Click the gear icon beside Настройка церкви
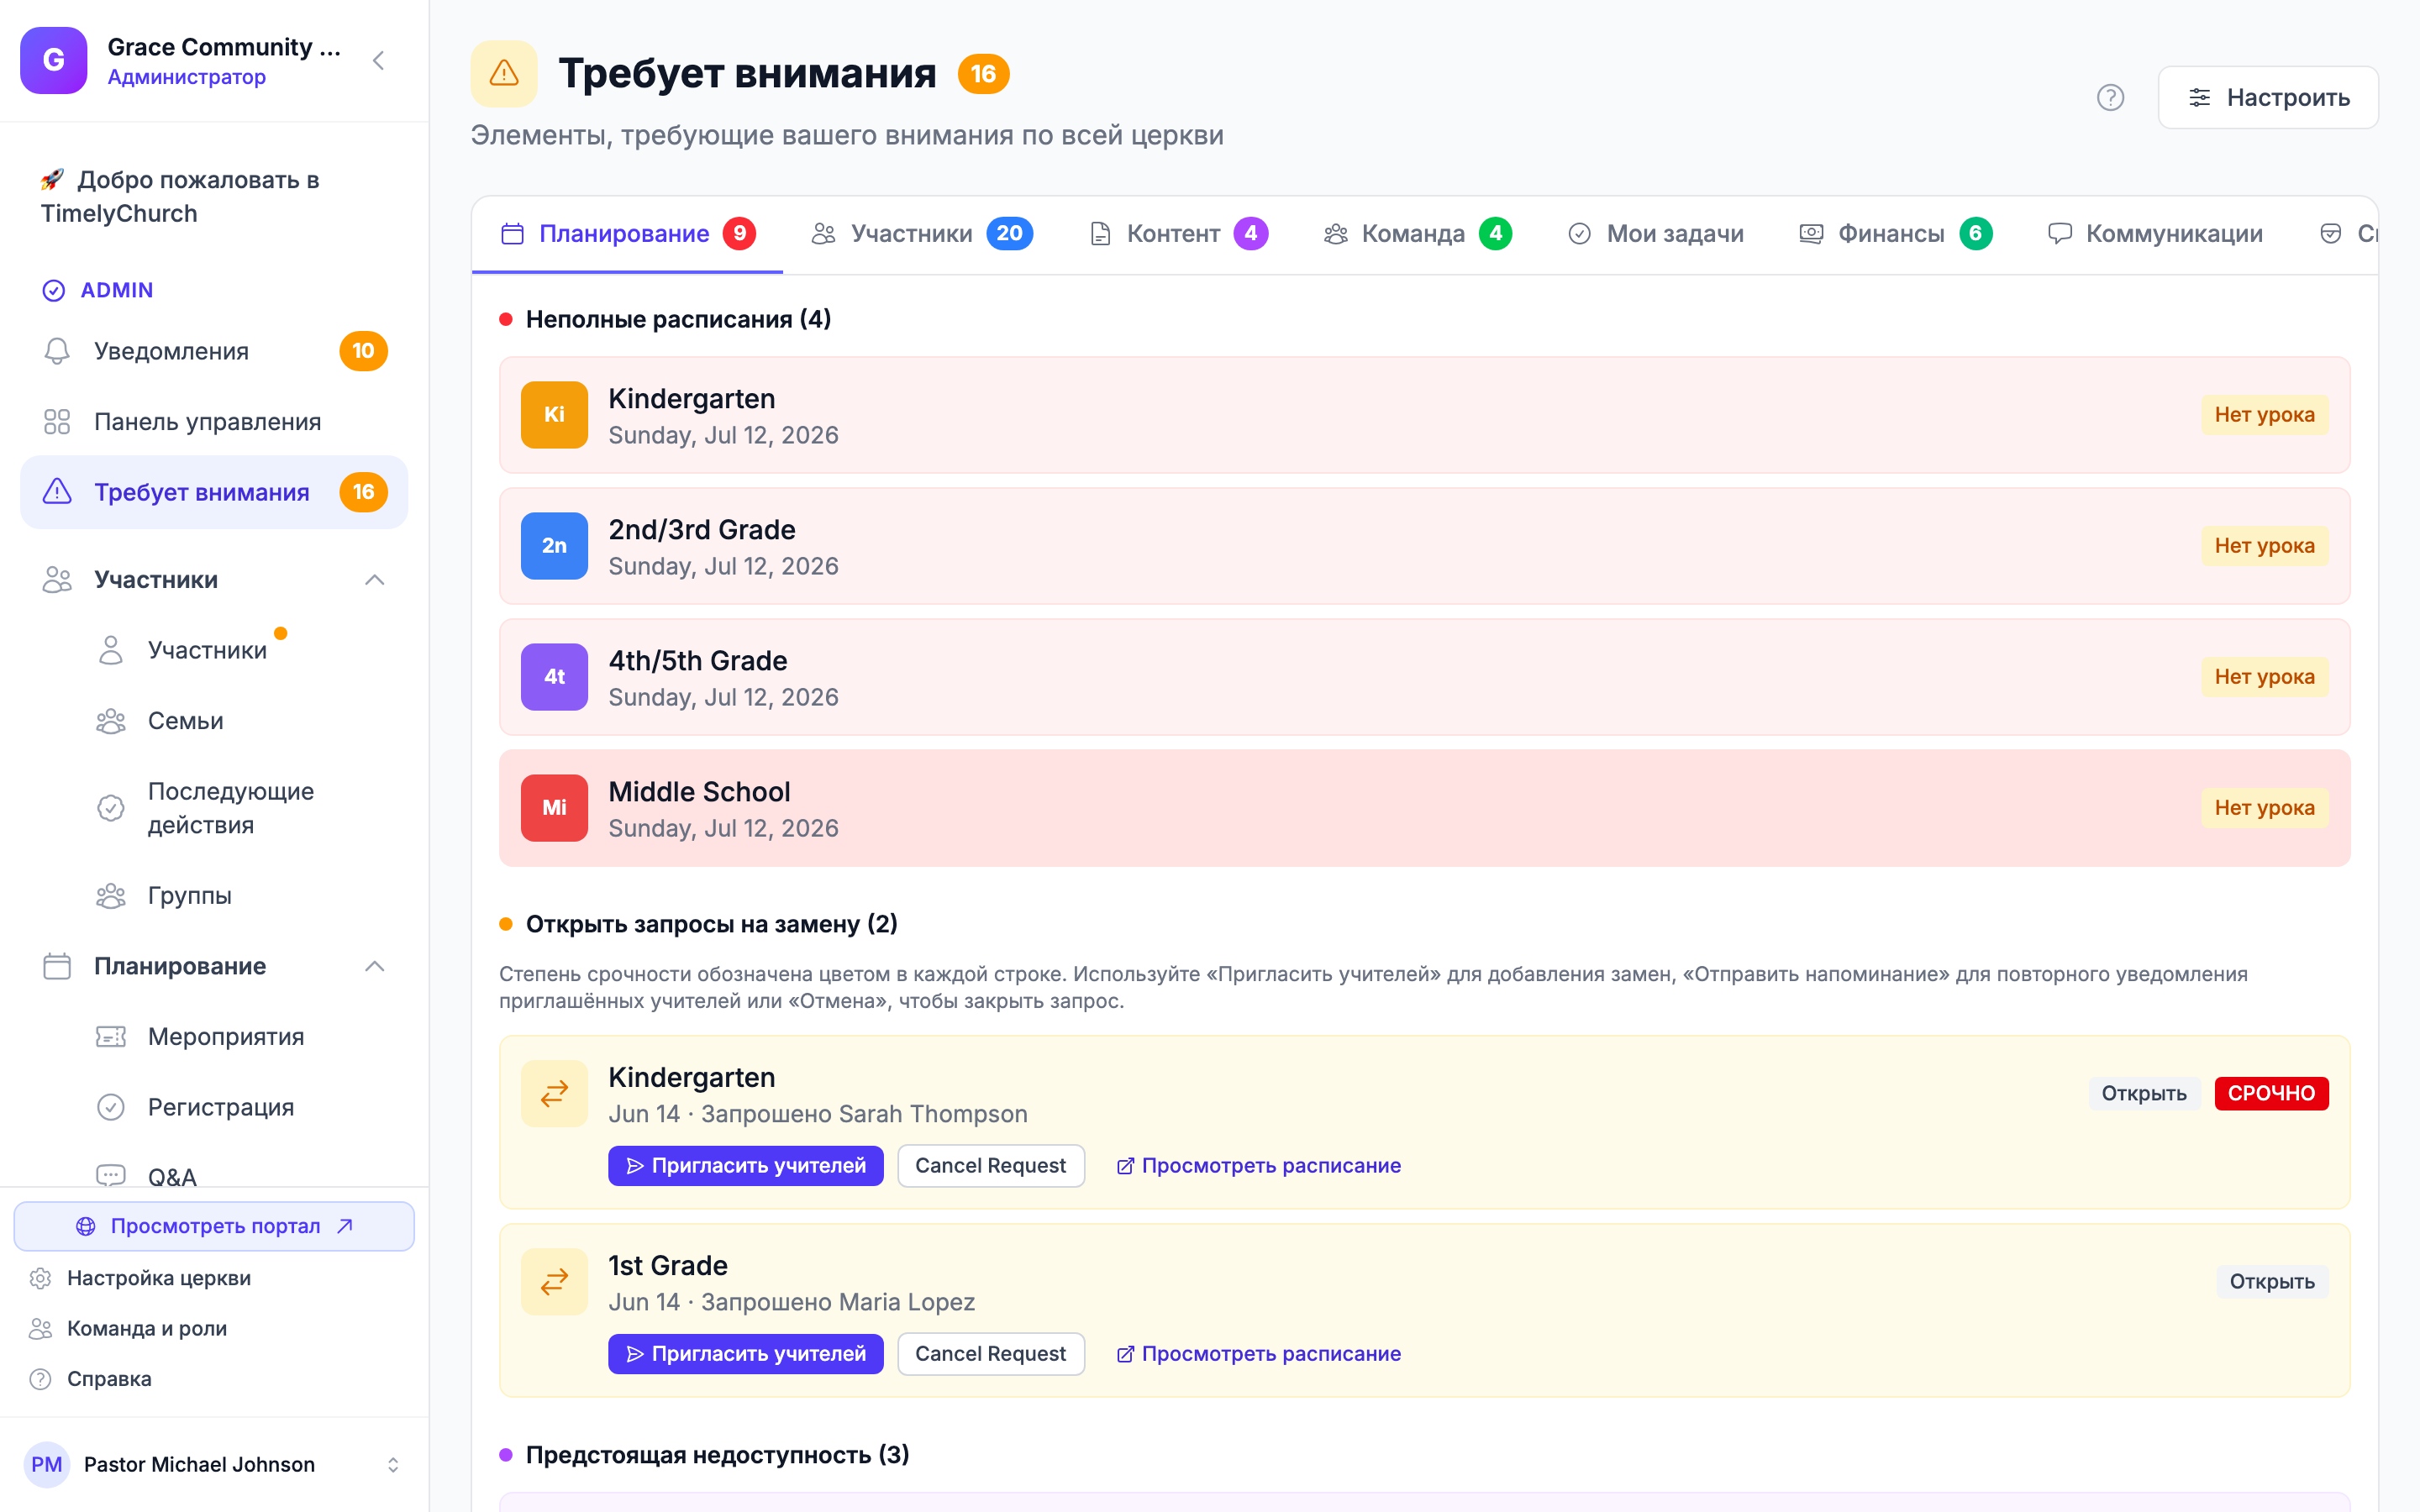2420x1512 pixels. click(x=40, y=1278)
